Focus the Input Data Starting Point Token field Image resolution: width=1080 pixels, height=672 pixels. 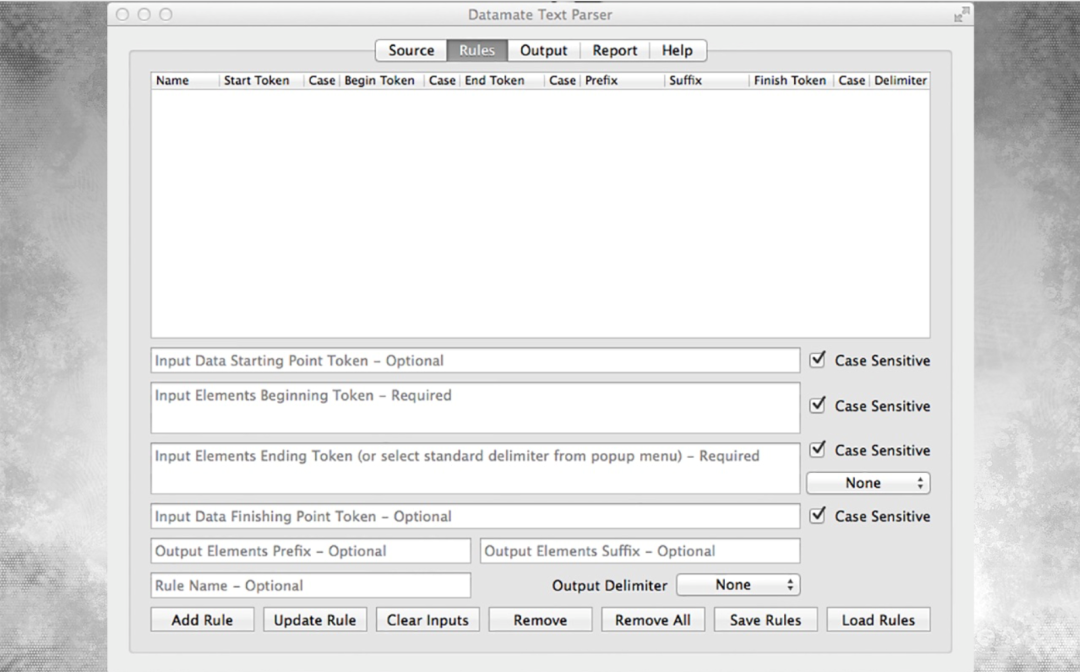click(475, 360)
